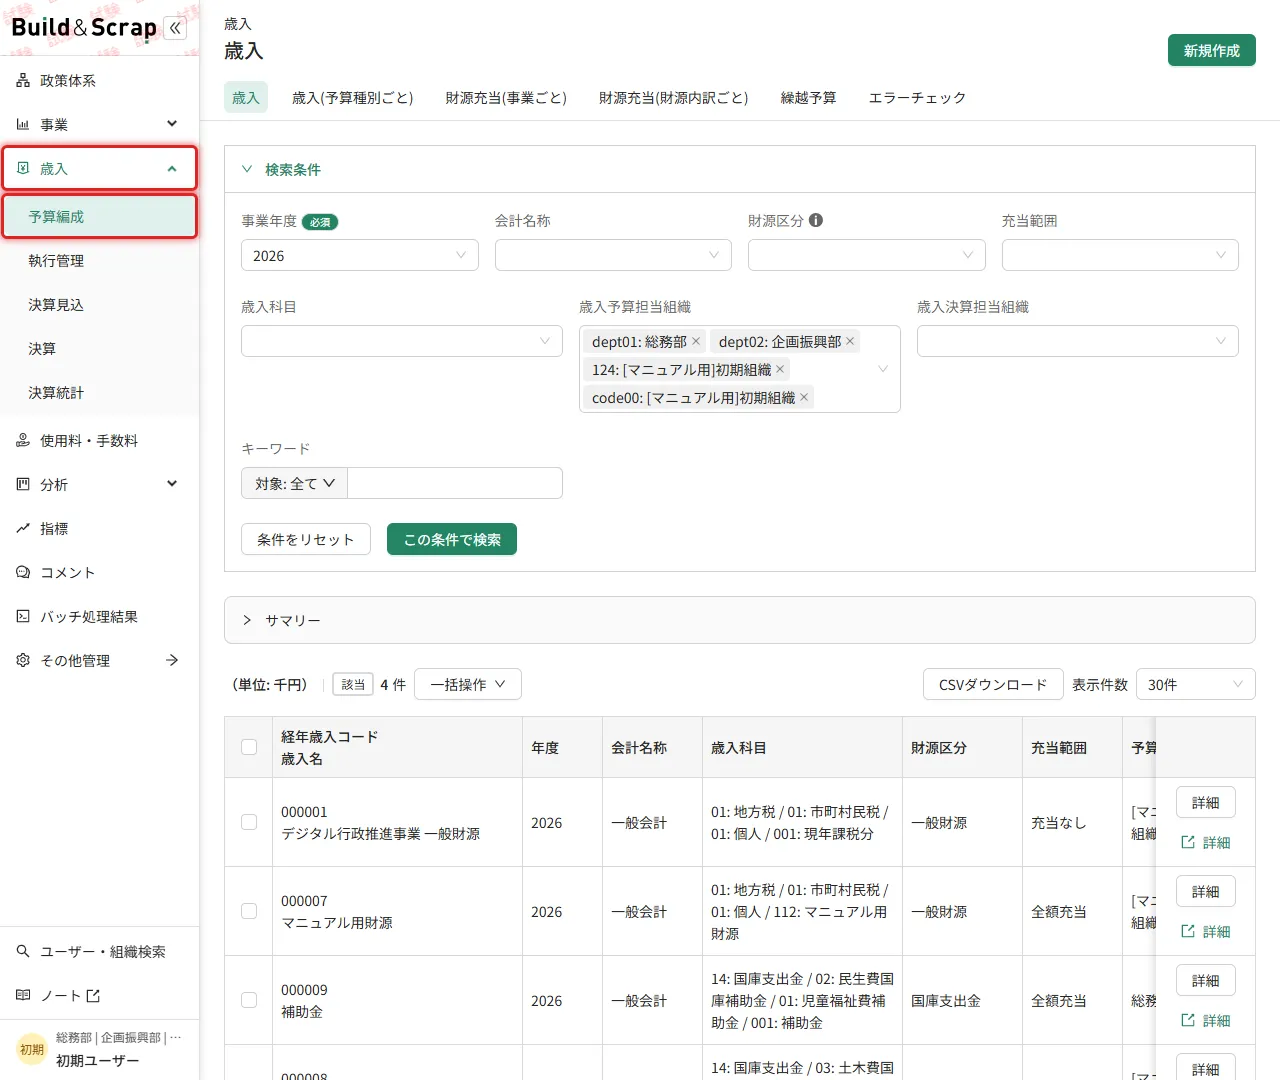Click the keyword text input field
The image size is (1280, 1080).
pos(455,484)
